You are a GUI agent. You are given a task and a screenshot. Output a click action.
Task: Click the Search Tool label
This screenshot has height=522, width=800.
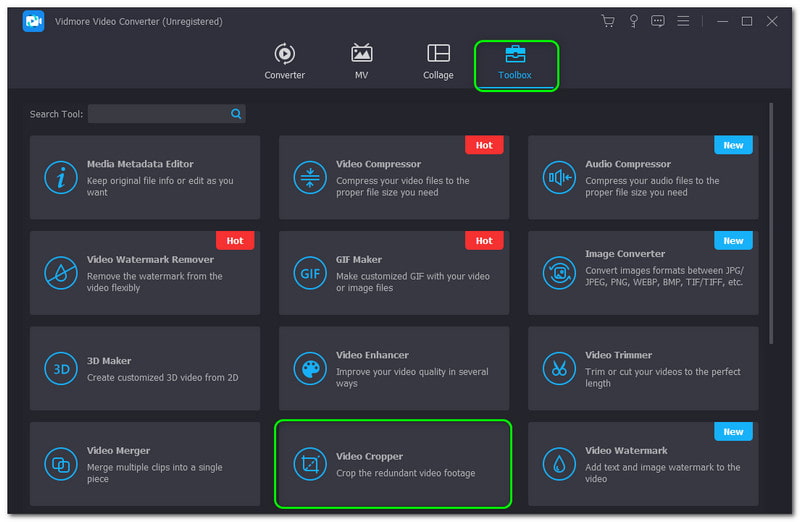(x=56, y=114)
